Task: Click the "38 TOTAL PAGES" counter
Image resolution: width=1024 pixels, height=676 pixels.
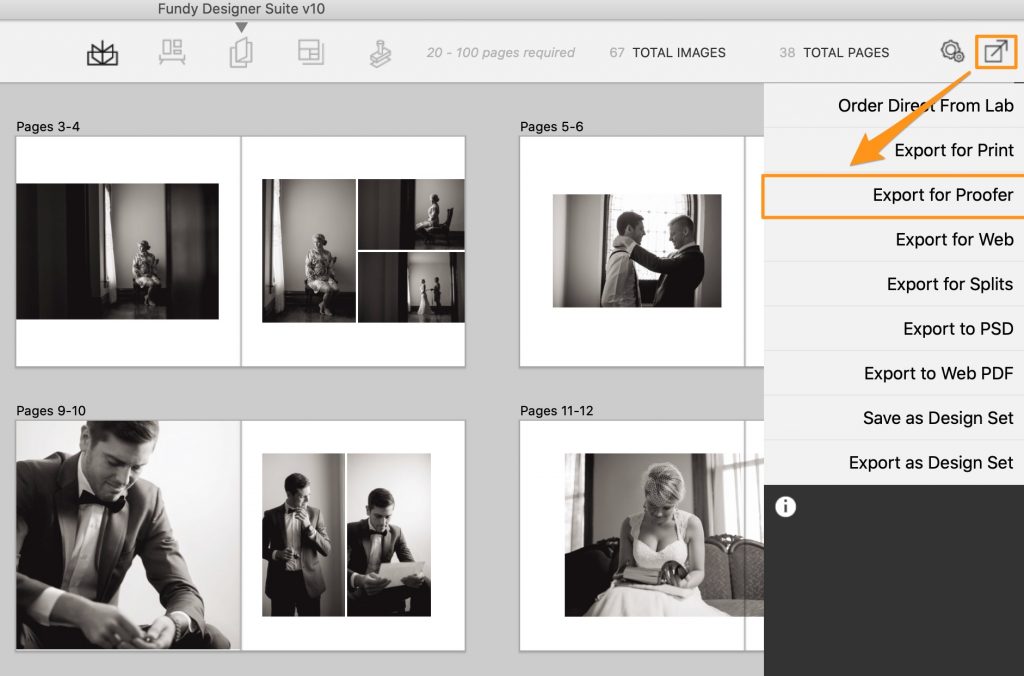Action: (x=834, y=53)
